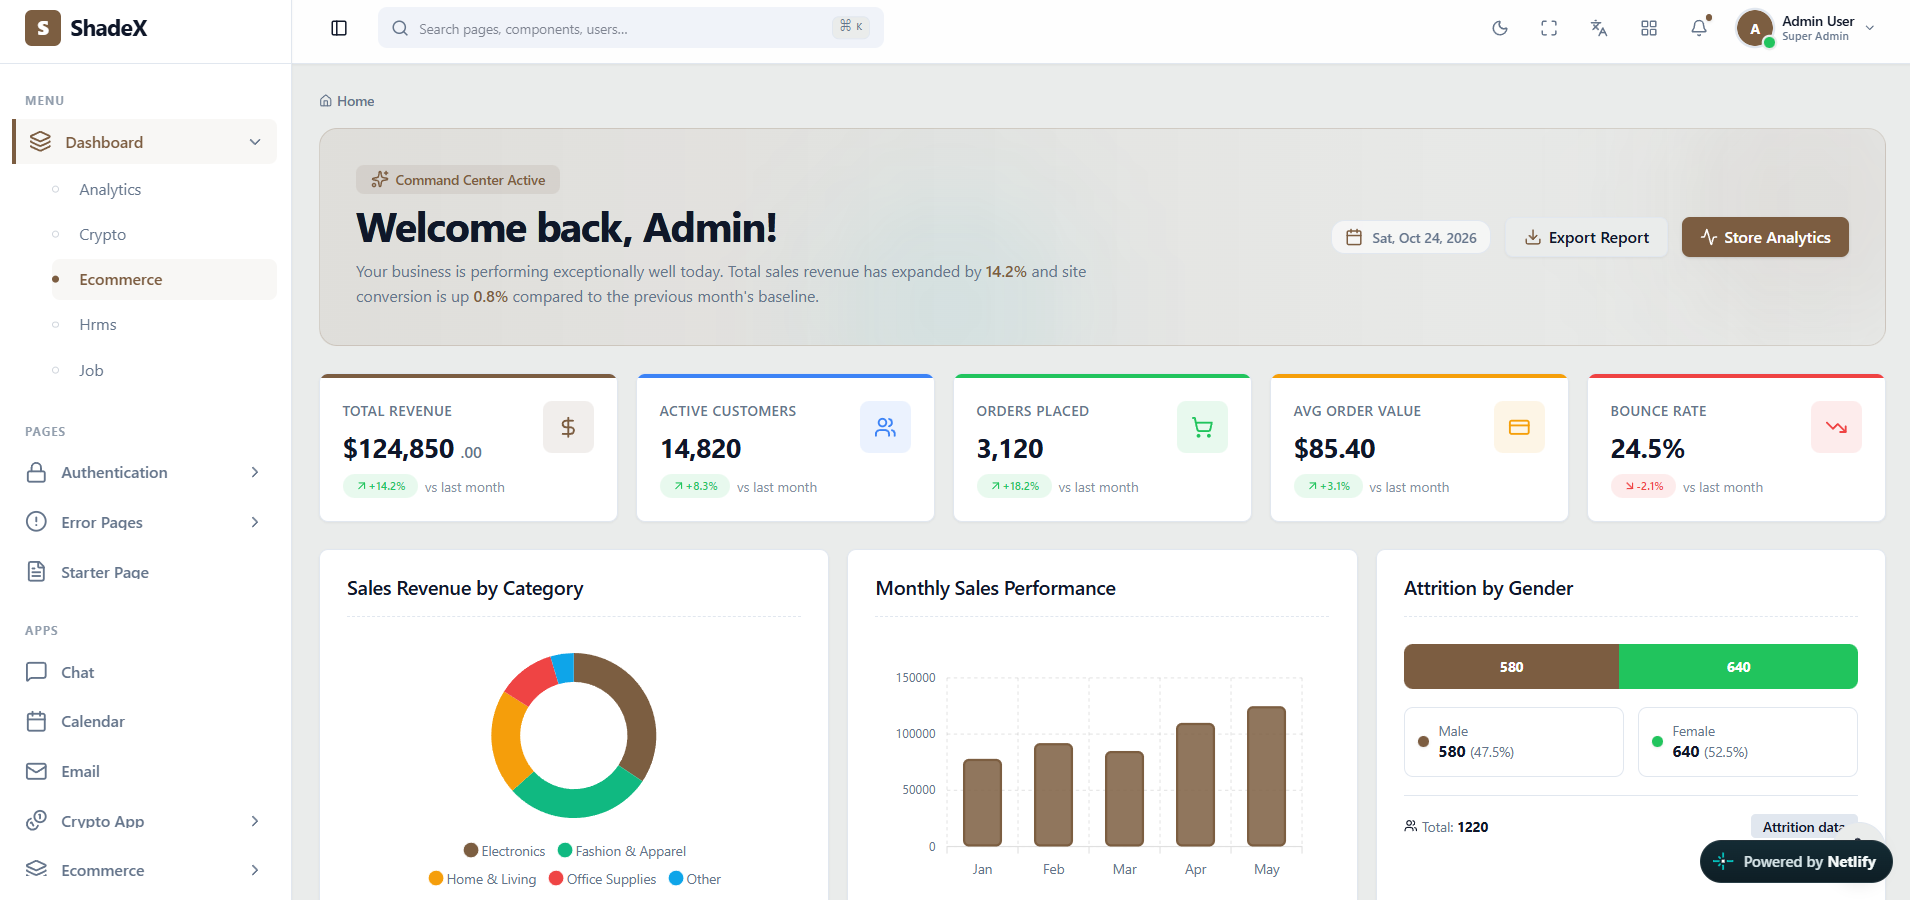Click the Command Center Active badge
Image resolution: width=1910 pixels, height=900 pixels.
458,180
